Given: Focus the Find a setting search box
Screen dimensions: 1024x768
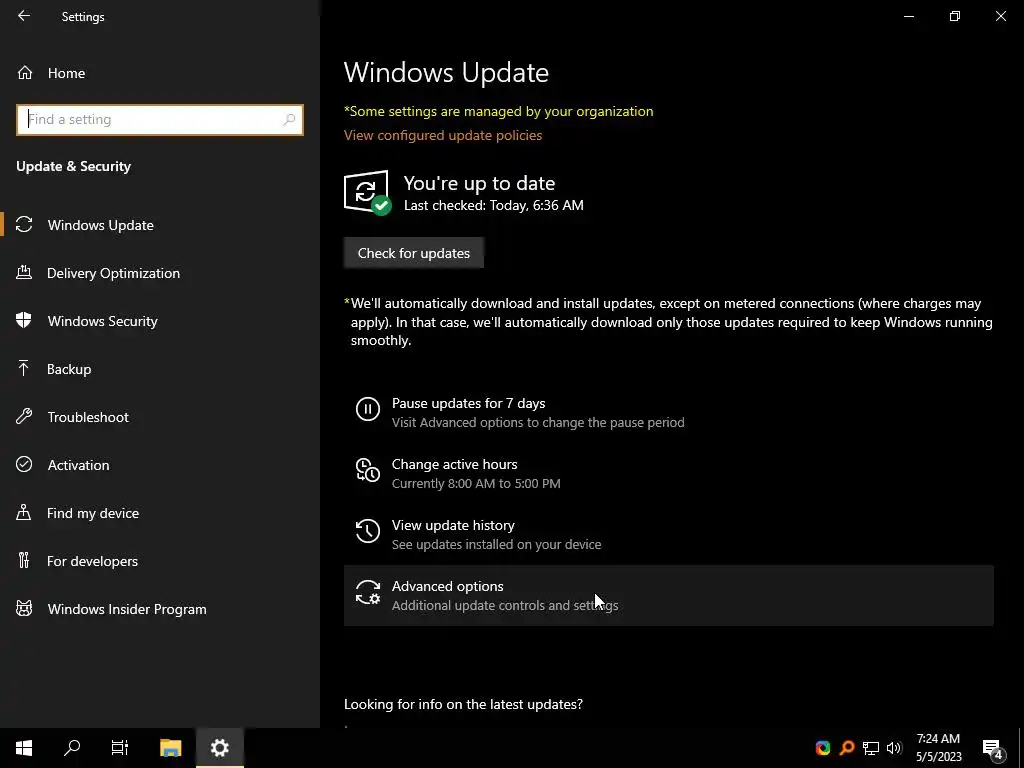Looking at the screenshot, I should [160, 120].
